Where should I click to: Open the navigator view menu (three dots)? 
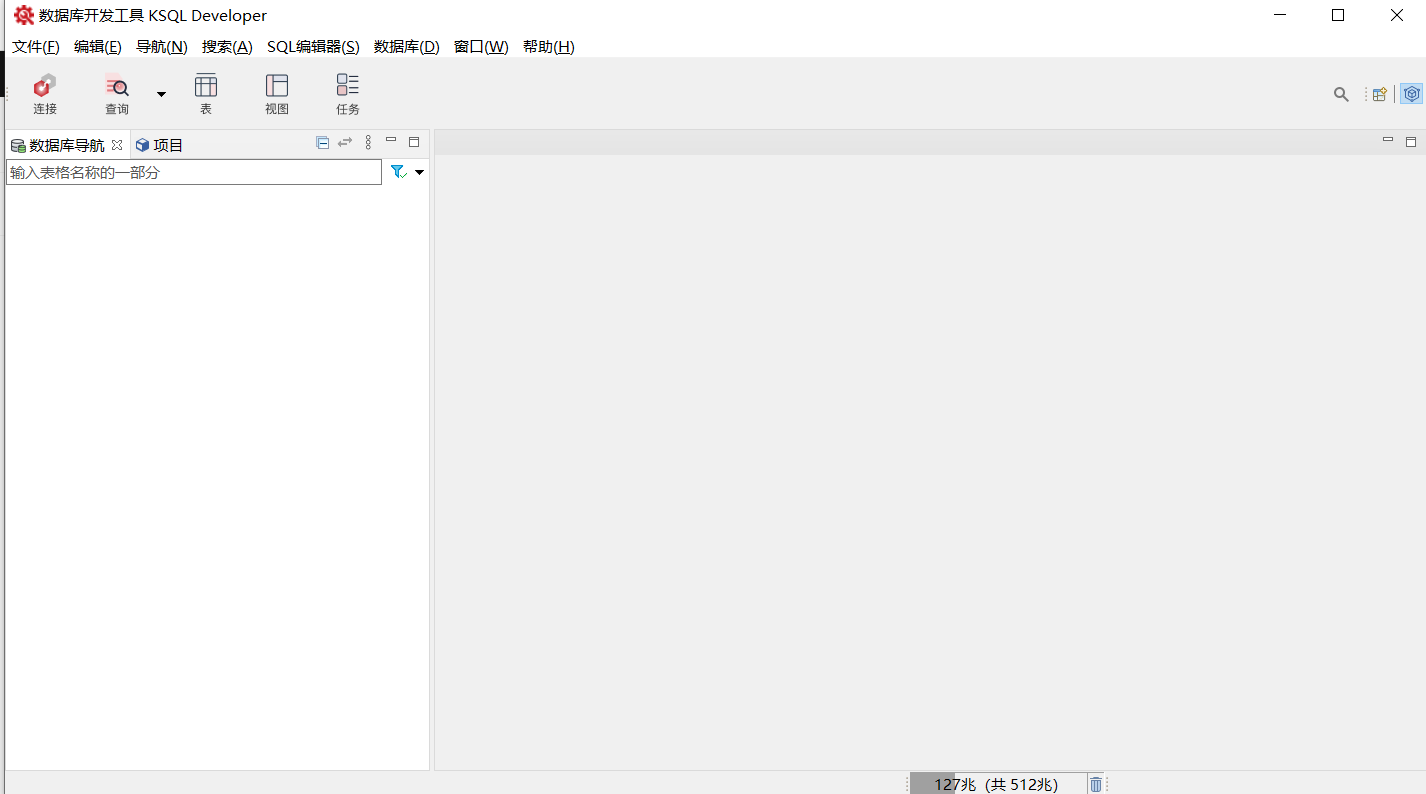368,143
